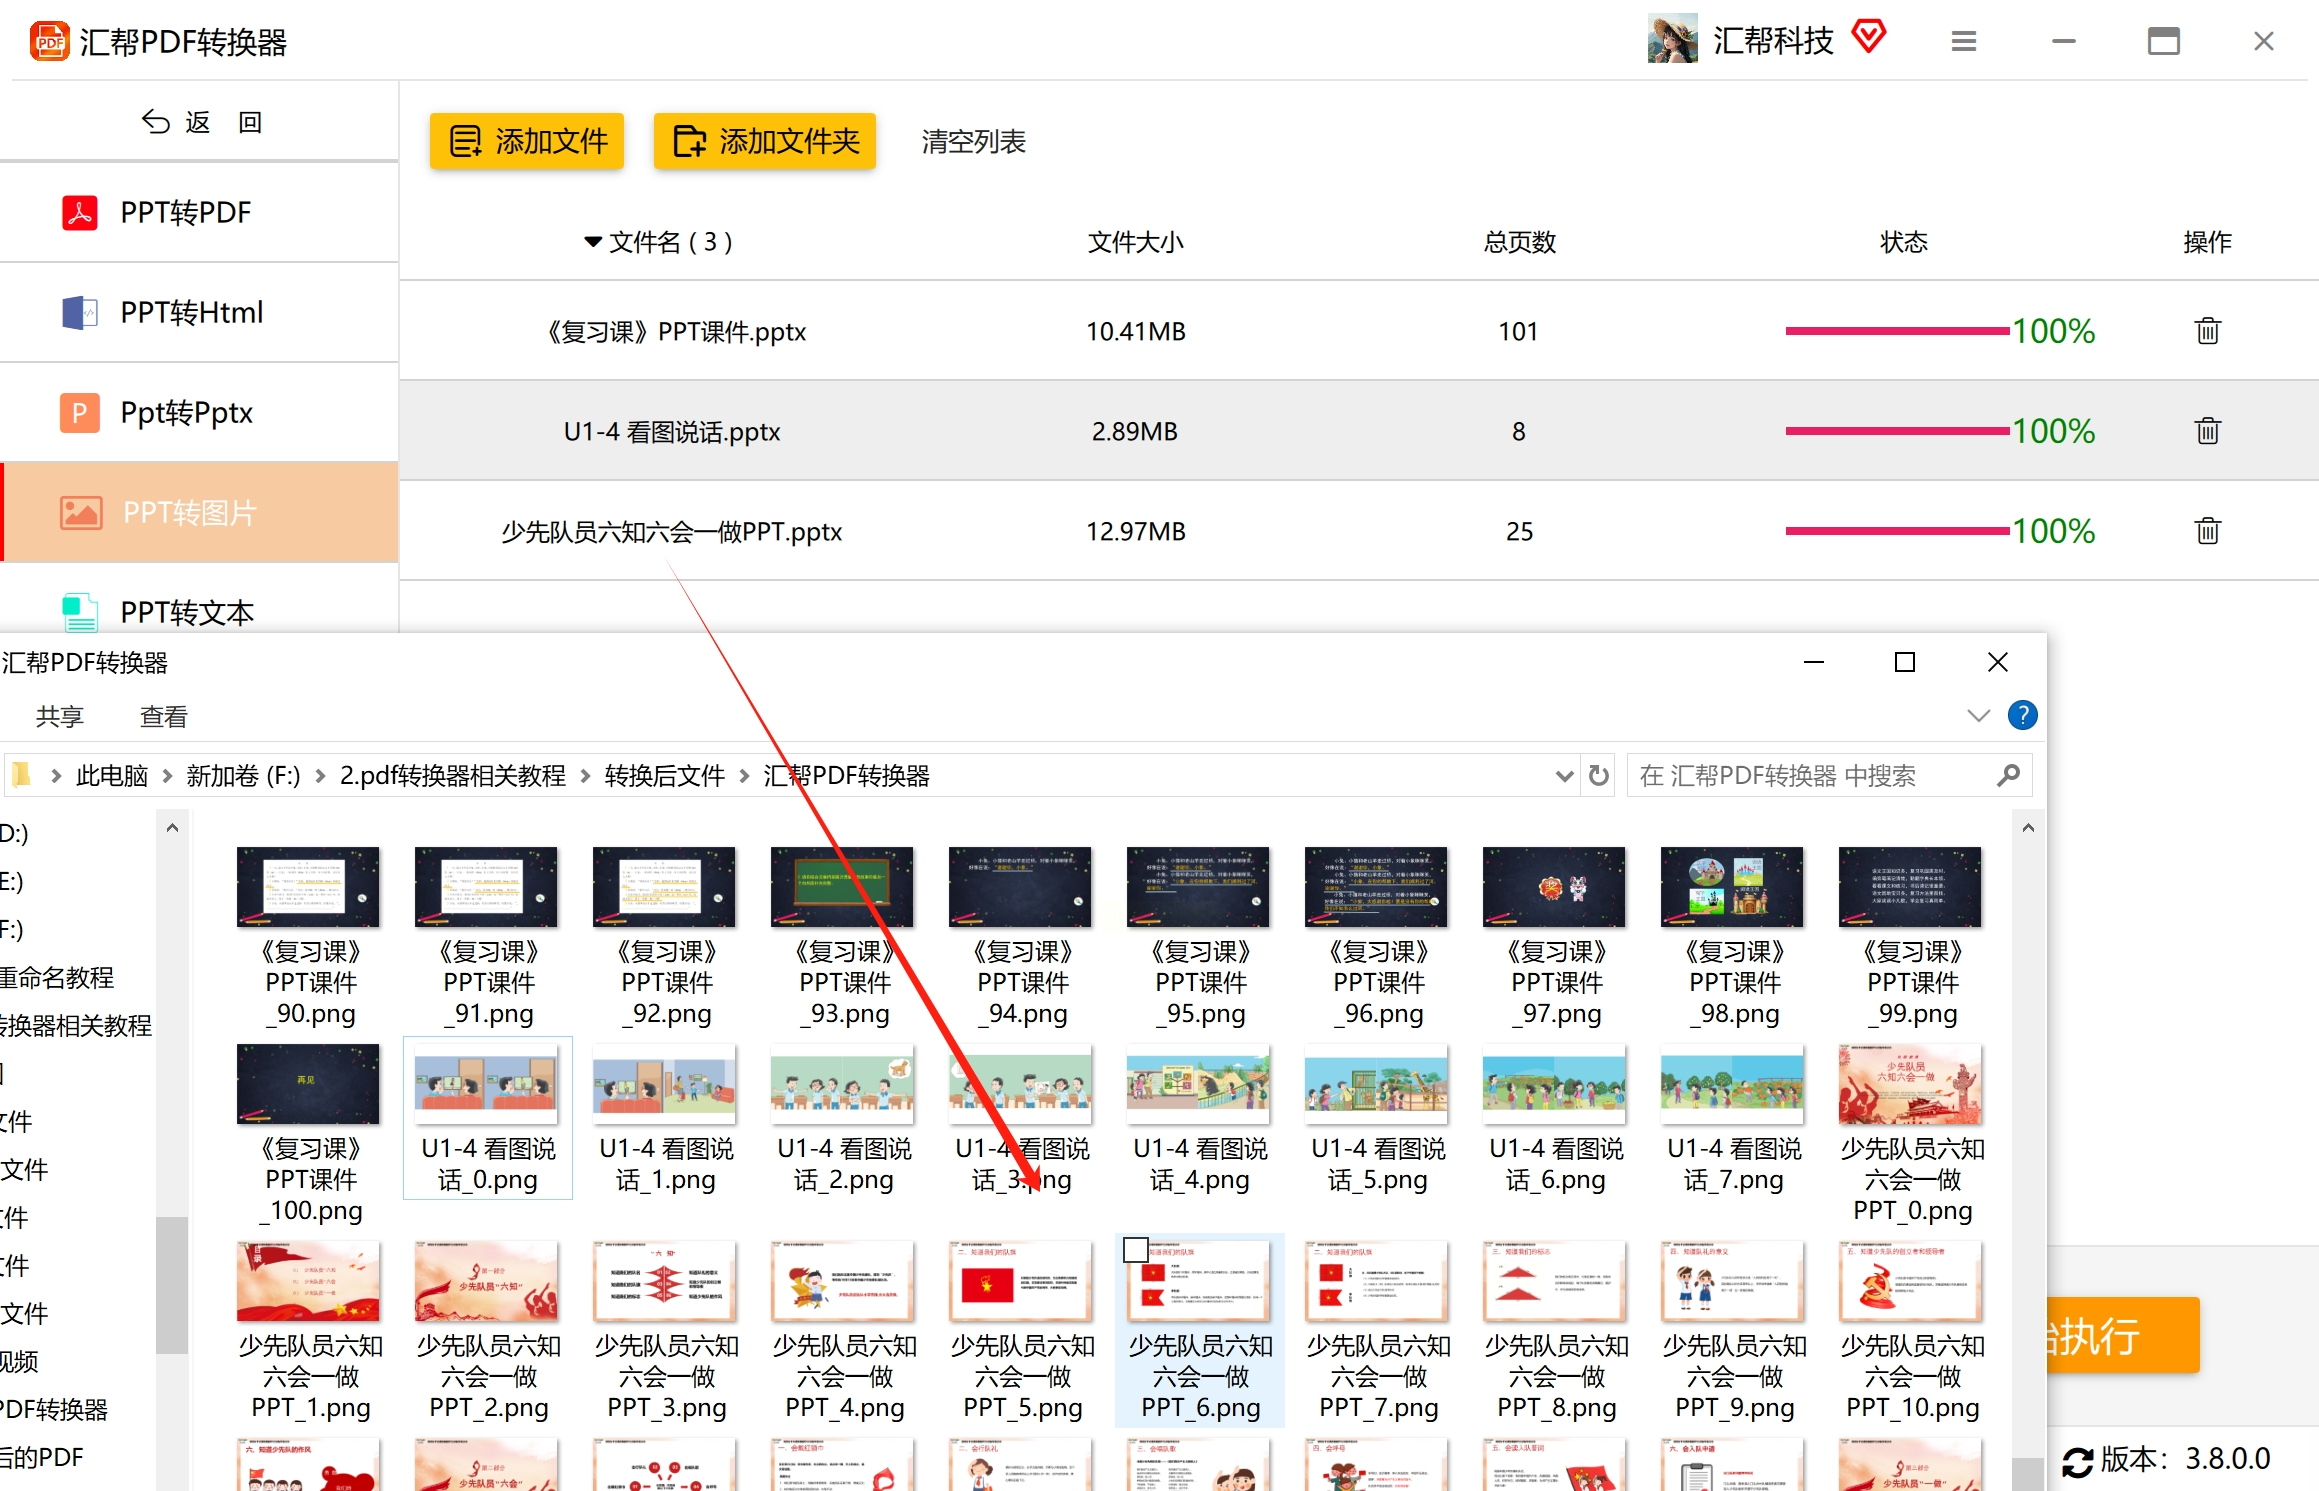This screenshot has height=1491, width=2319.
Task: Click the 添加文件 button
Action: click(527, 142)
